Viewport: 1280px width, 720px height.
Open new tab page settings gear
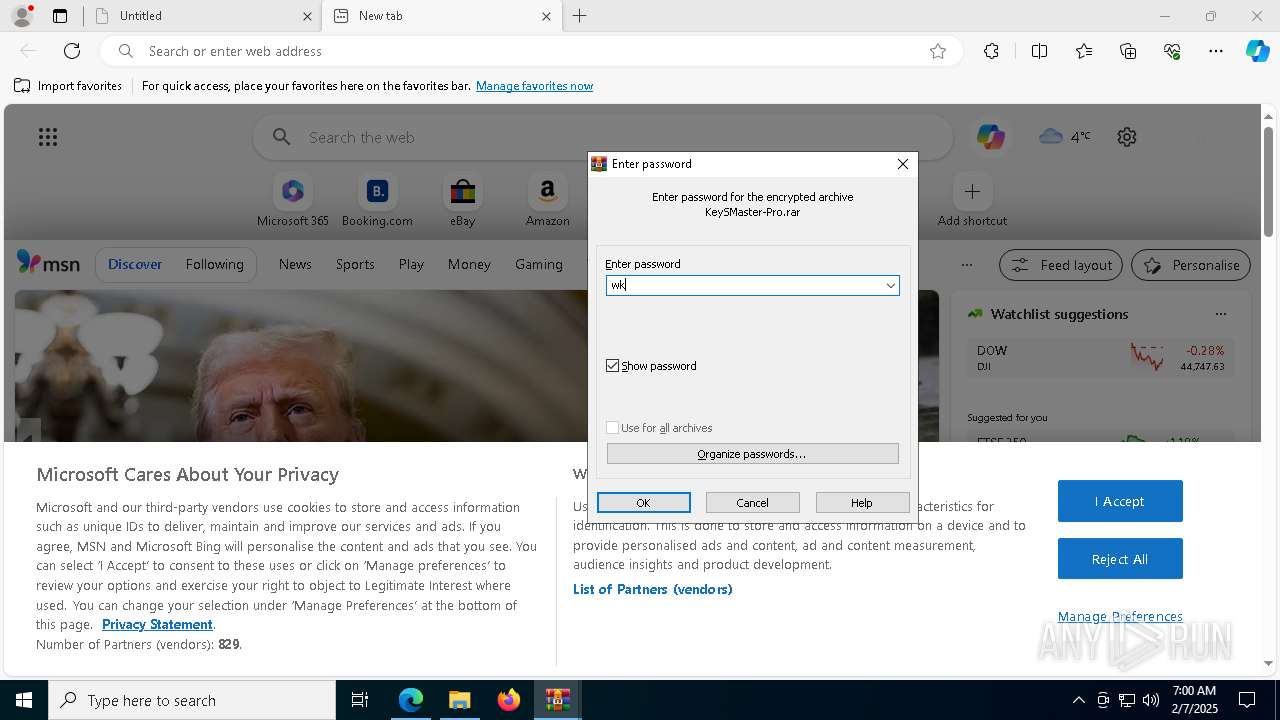coord(1127,137)
